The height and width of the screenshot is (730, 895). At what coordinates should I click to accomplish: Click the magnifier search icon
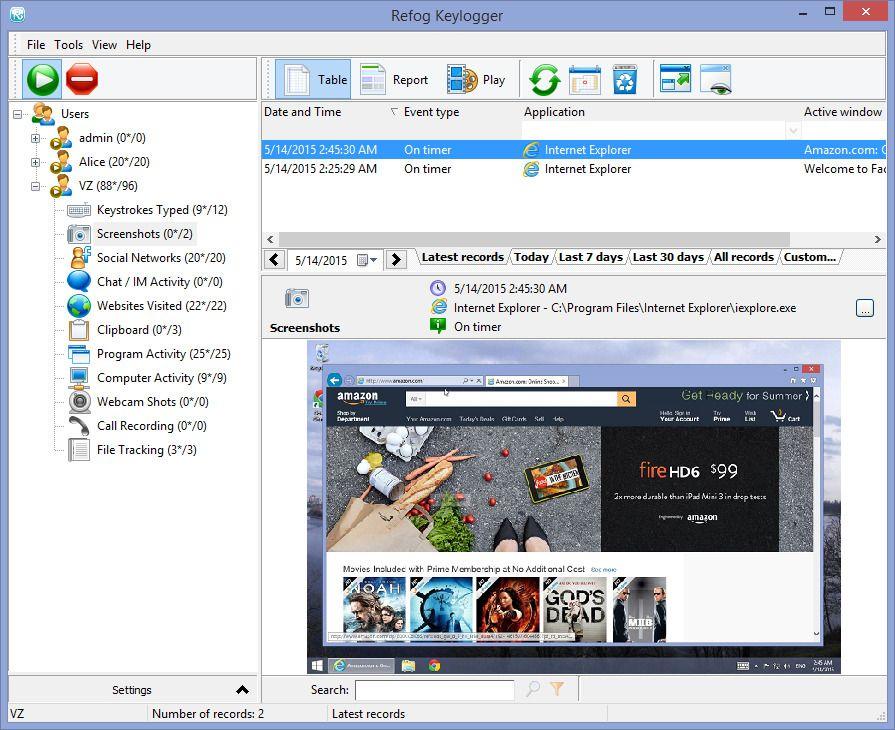533,689
